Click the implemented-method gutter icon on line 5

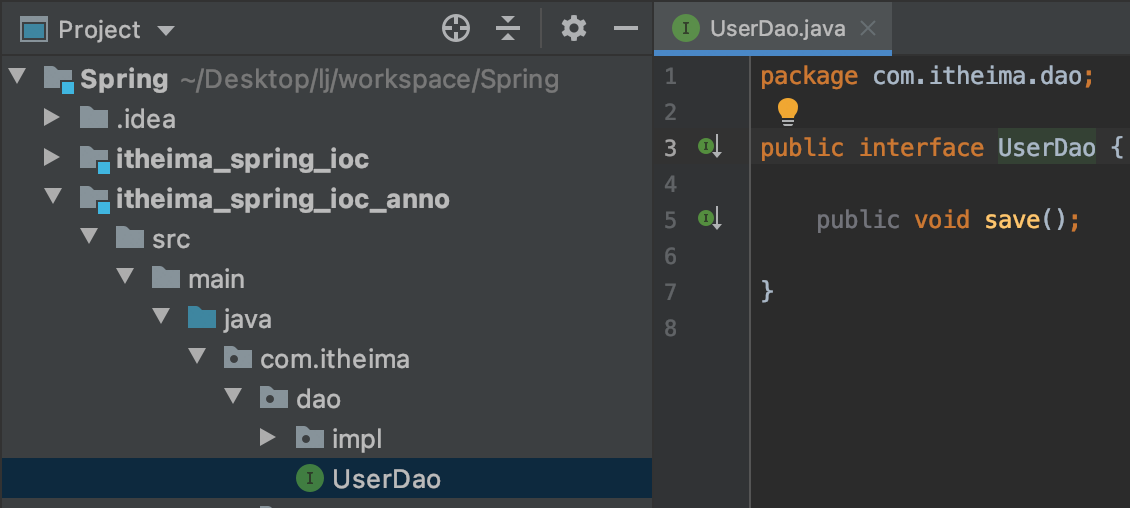click(709, 219)
